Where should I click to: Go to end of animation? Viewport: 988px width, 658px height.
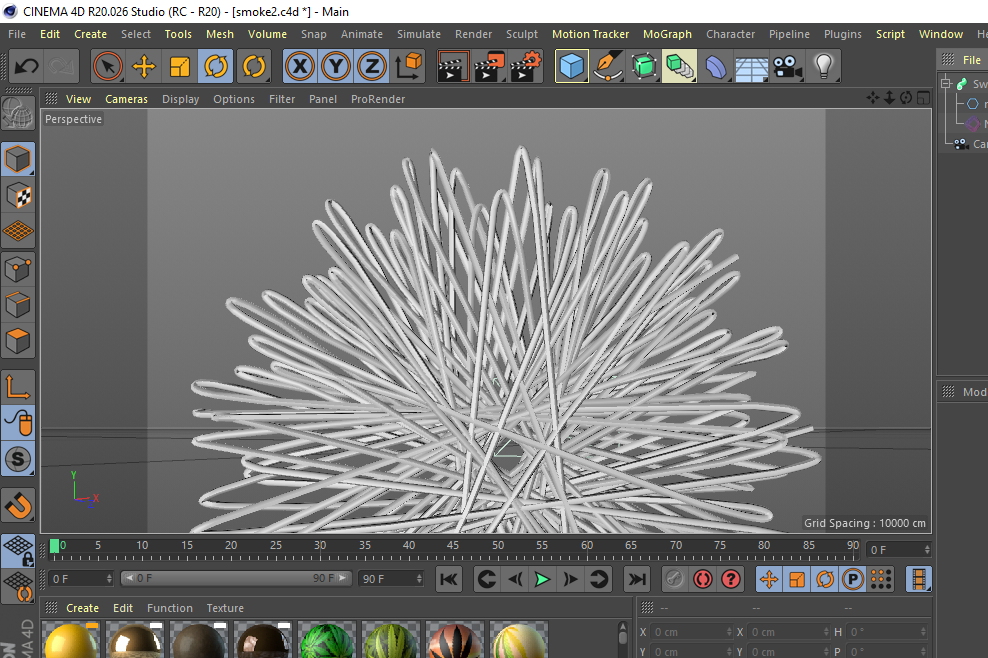click(x=637, y=579)
